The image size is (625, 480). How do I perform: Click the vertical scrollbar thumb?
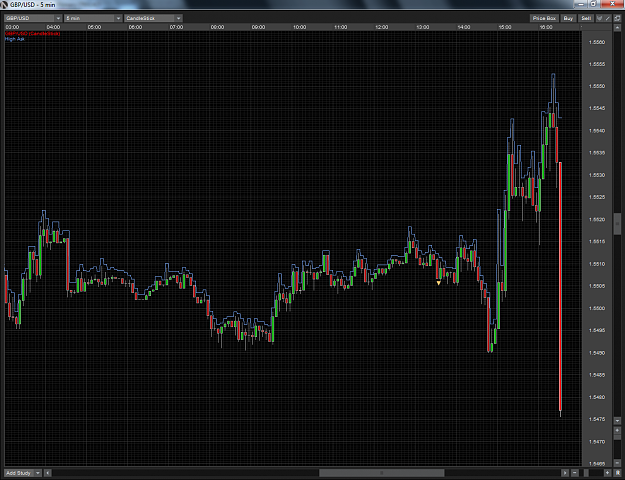(617, 224)
